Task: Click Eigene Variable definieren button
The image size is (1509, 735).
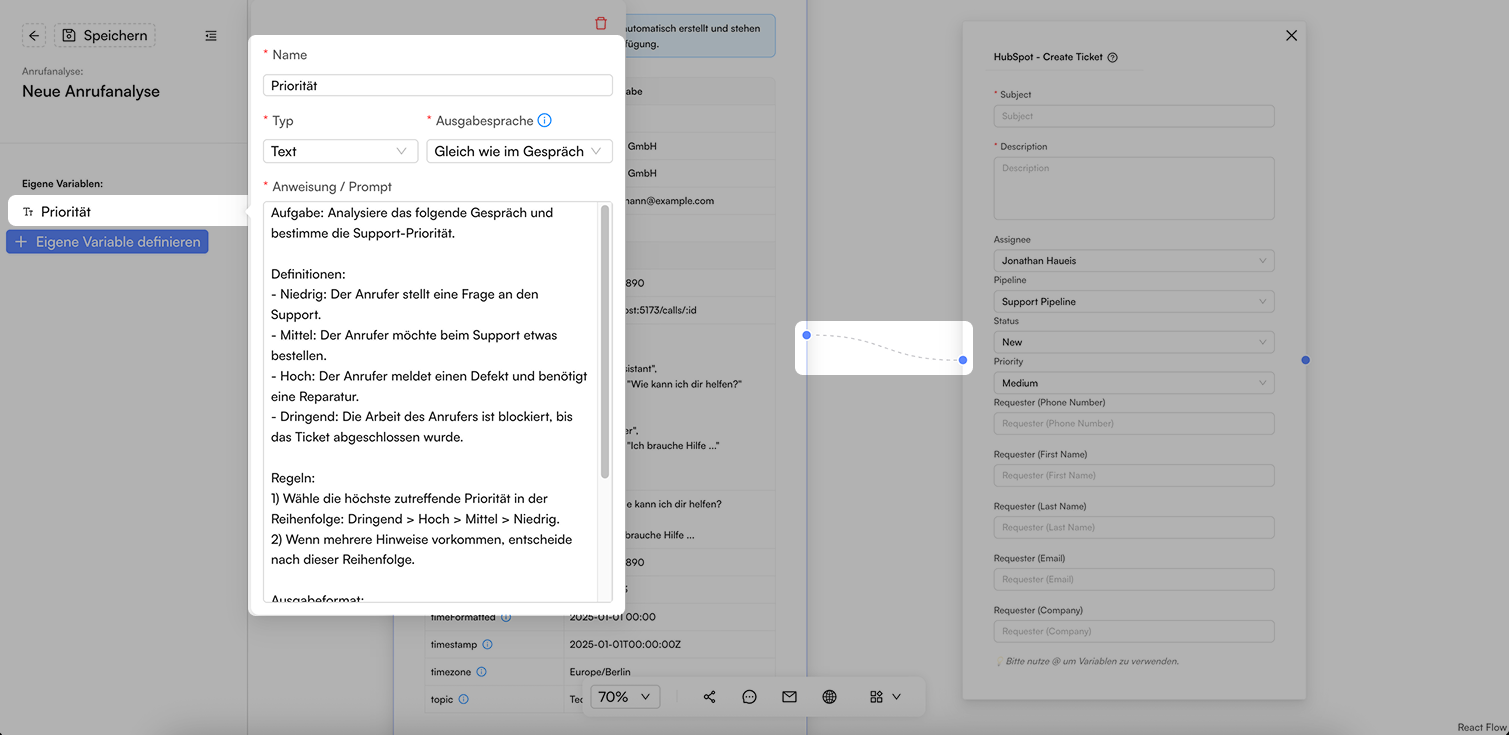Action: point(107,242)
